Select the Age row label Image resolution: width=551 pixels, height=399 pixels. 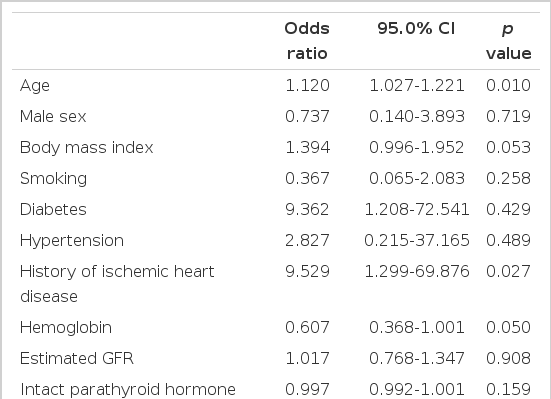click(35, 85)
